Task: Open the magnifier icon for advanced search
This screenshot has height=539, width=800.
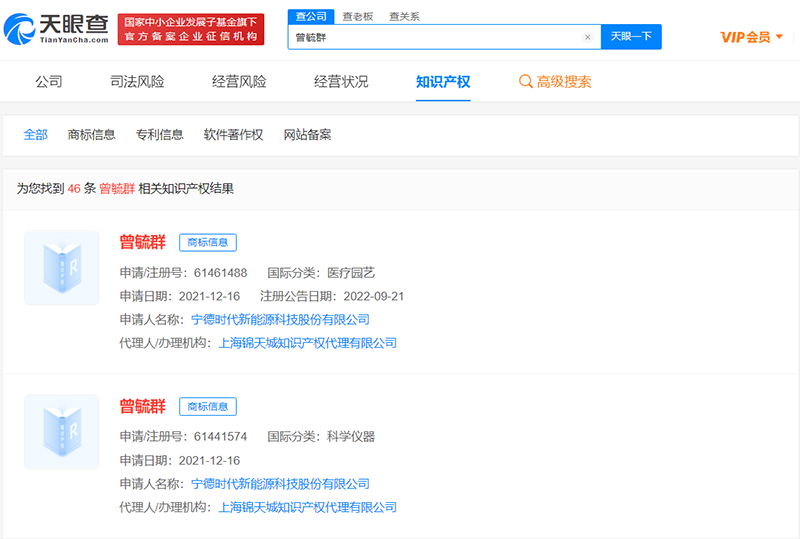Action: click(x=526, y=81)
